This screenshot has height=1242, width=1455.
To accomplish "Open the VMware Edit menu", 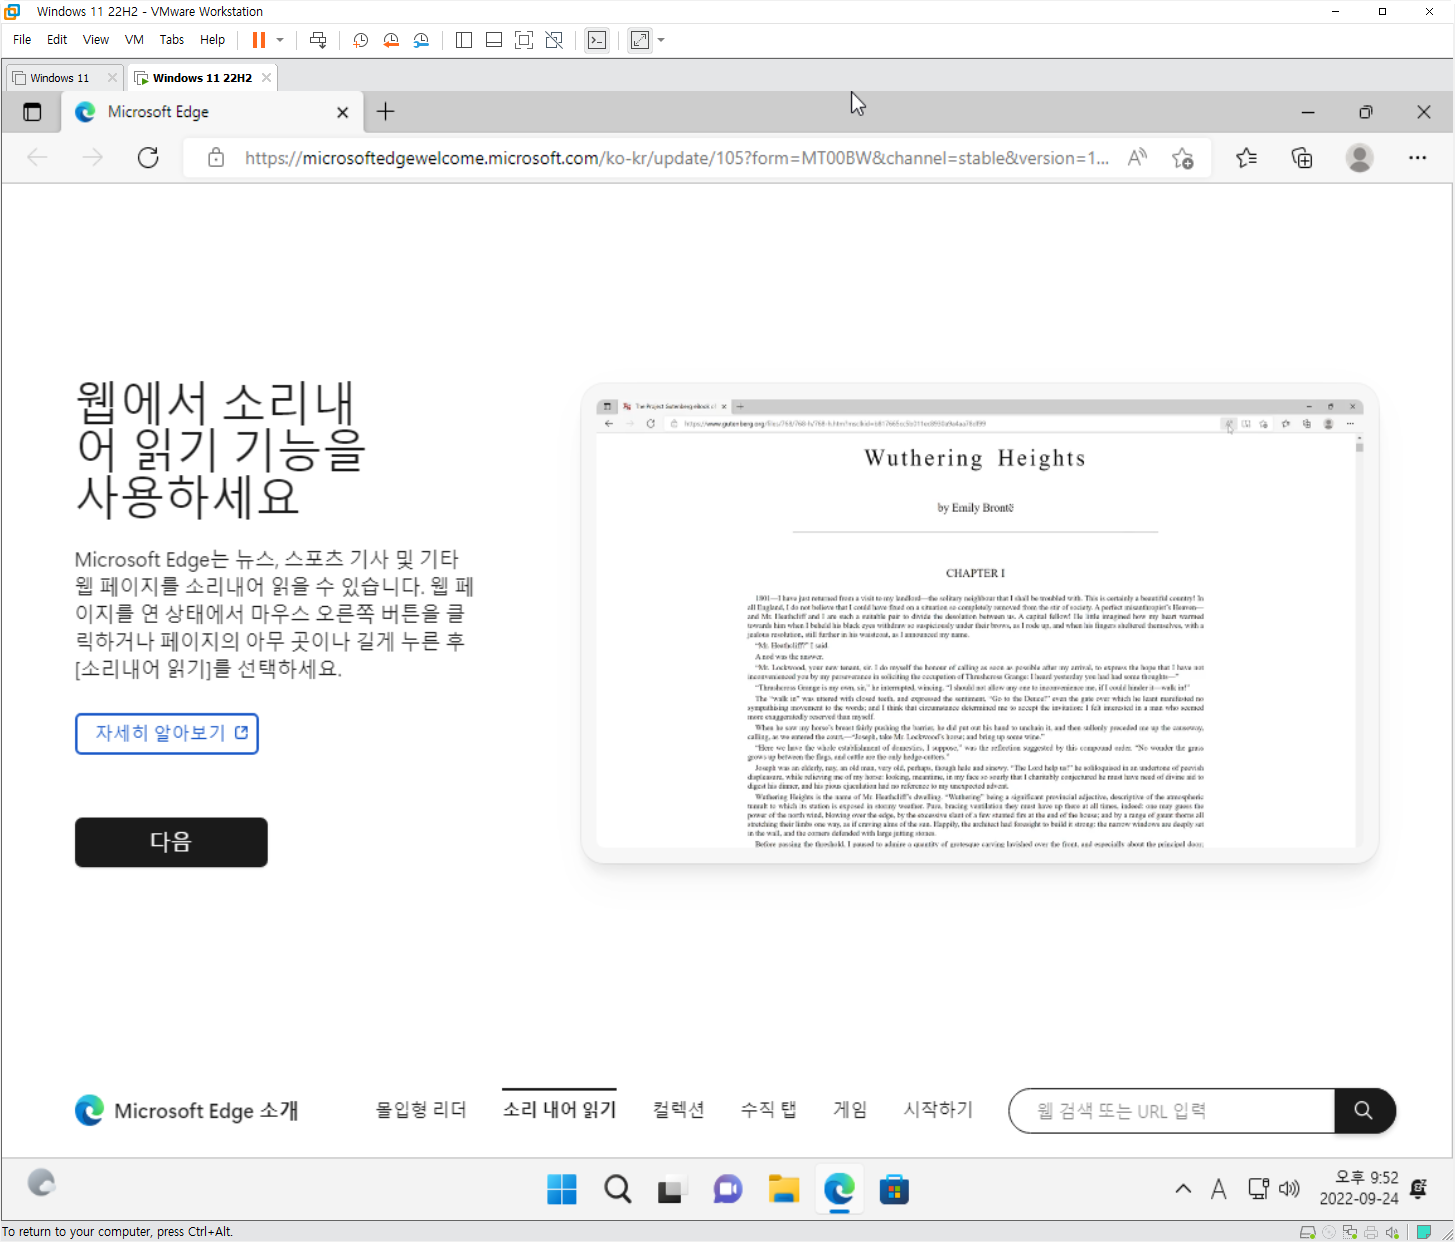I will tap(57, 40).
